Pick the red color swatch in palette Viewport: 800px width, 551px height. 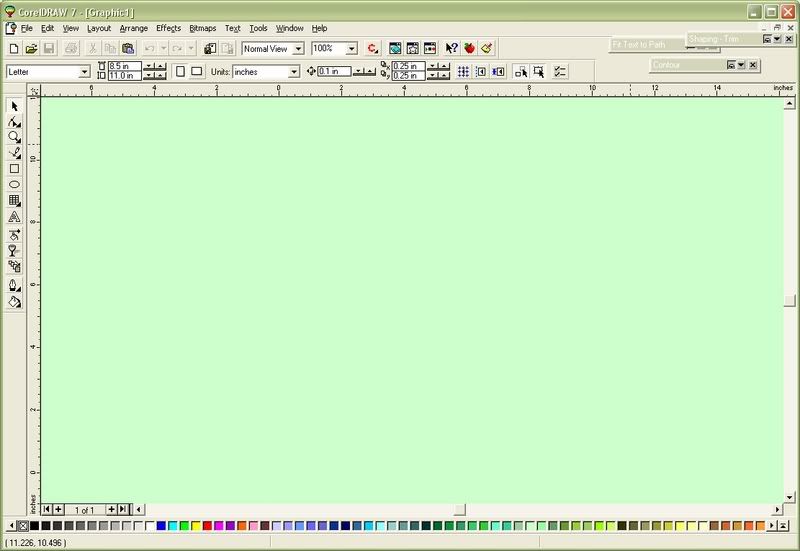(x=207, y=526)
